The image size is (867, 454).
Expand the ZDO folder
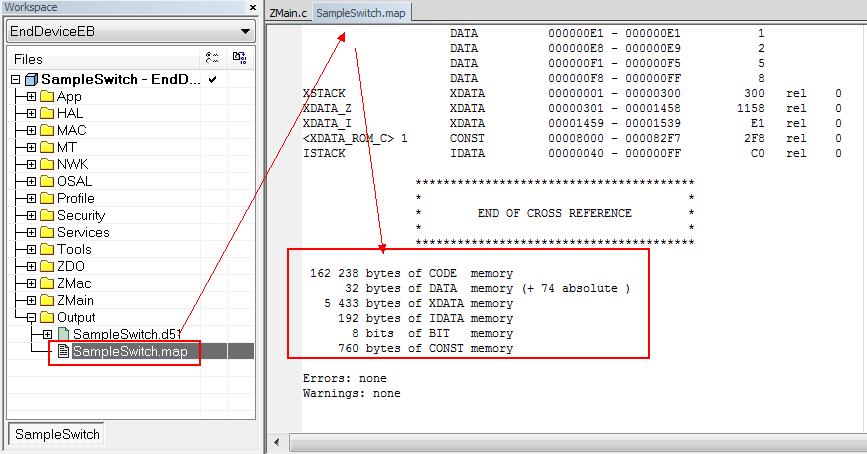click(x=32, y=267)
